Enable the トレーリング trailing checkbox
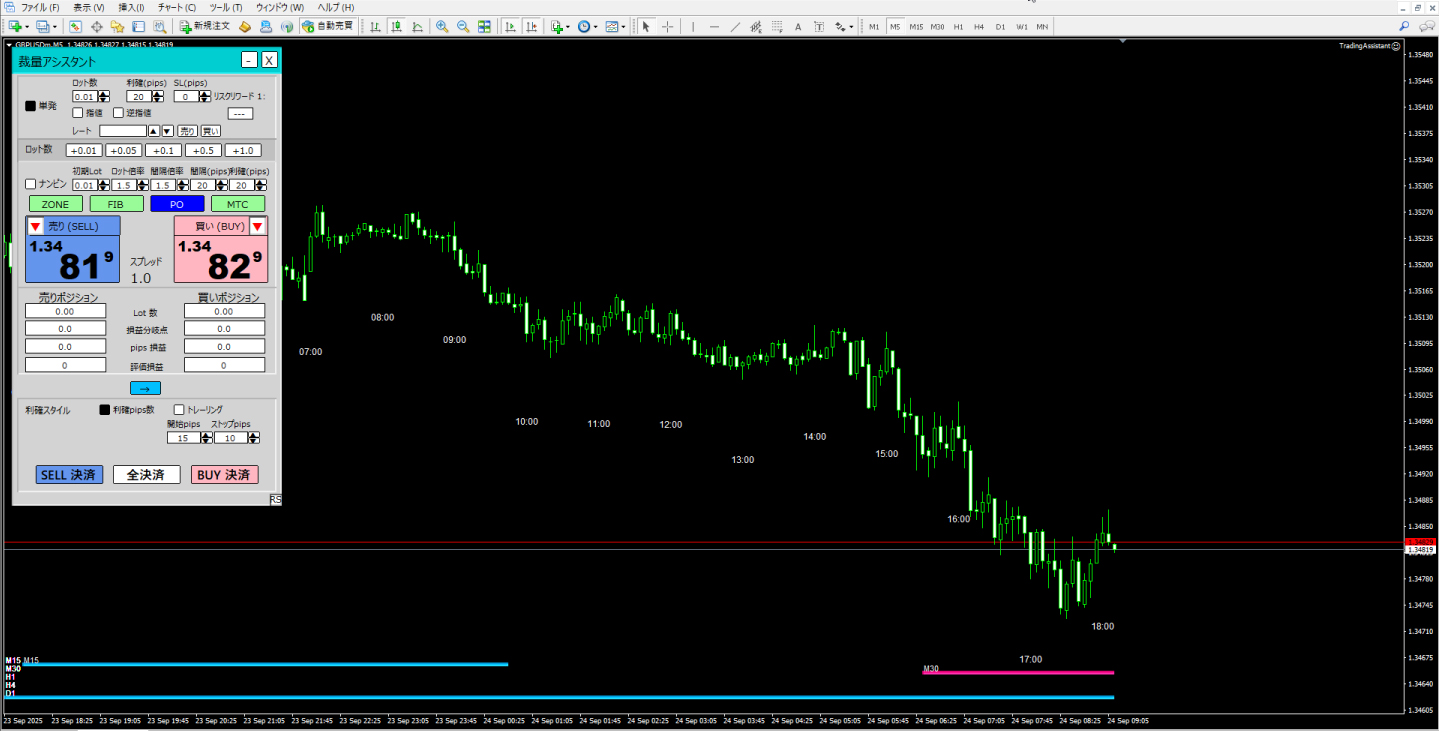This screenshot has height=731, width=1439. pyautogui.click(x=179, y=410)
